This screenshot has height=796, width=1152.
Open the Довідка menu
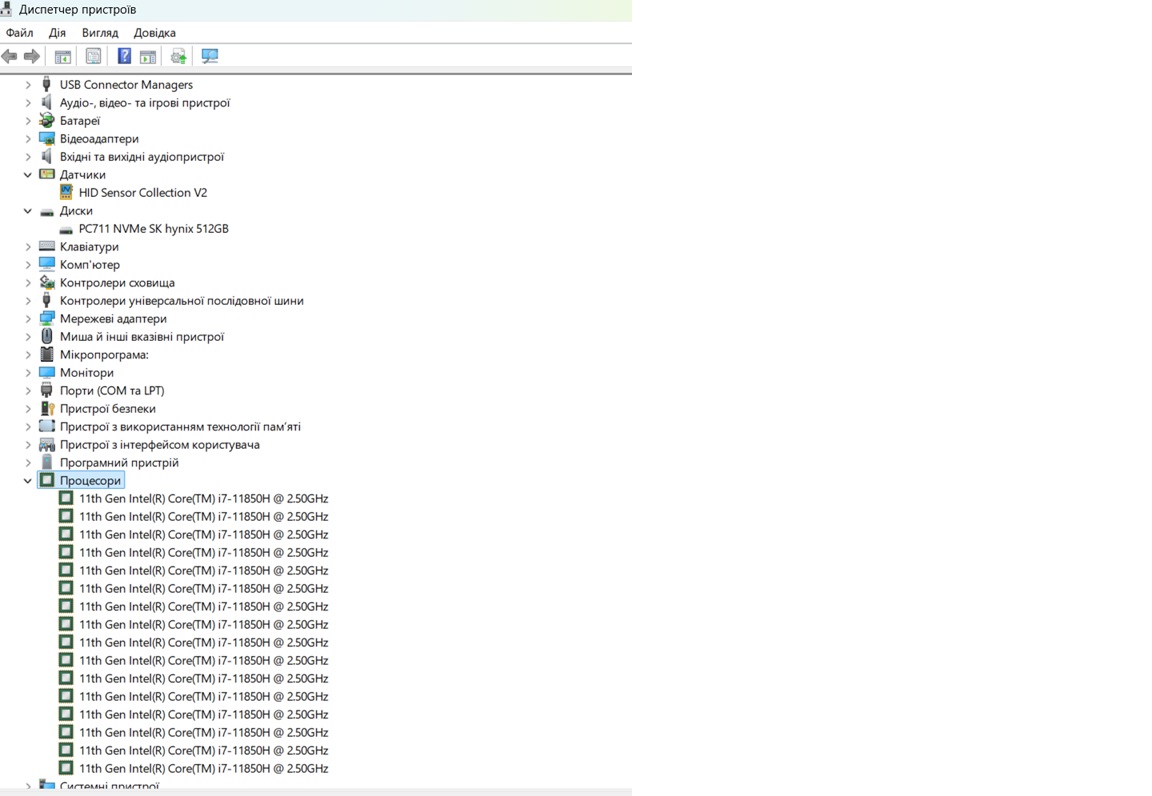click(x=154, y=32)
